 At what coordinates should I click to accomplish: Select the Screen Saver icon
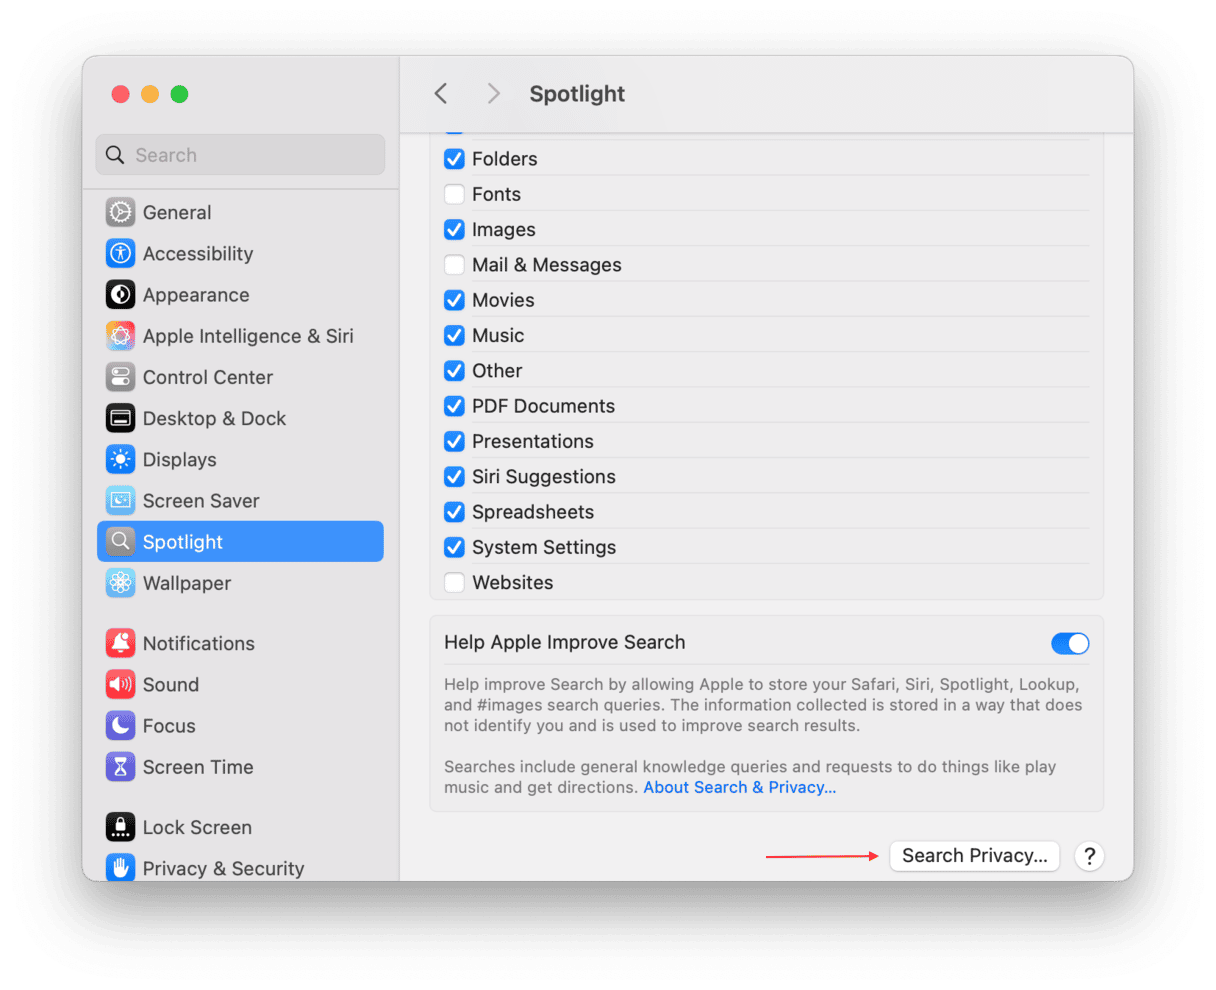tap(120, 500)
